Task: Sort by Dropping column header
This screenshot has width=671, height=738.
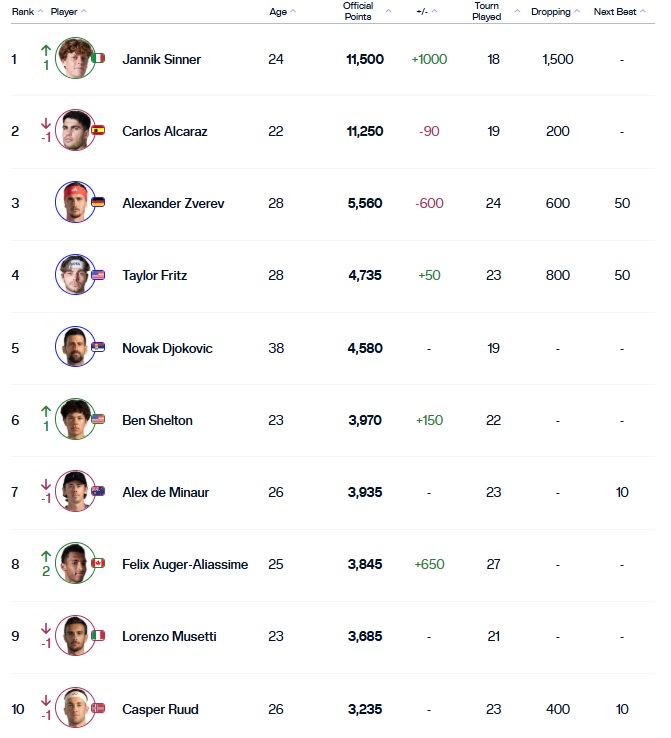Action: (552, 12)
